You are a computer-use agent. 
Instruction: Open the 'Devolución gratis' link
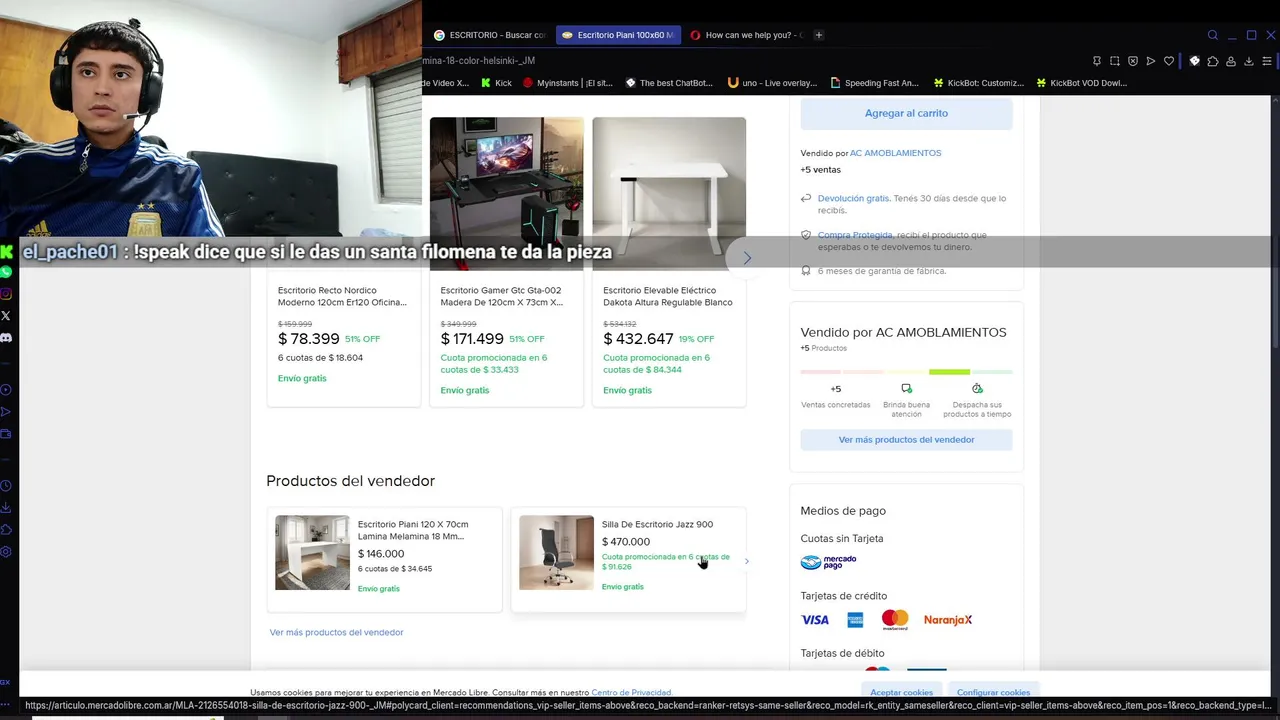(853, 198)
